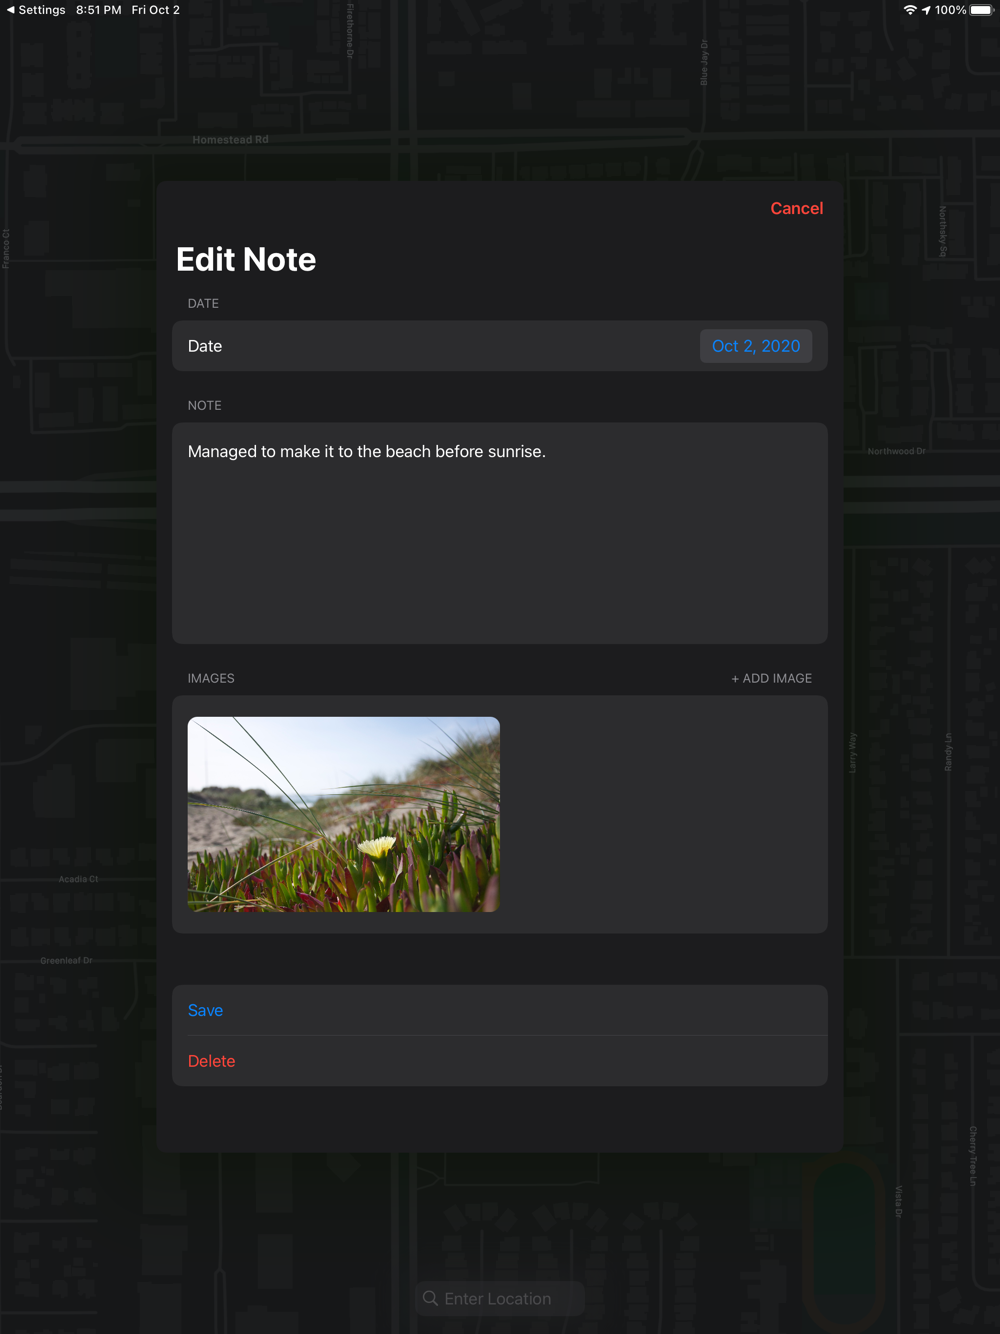Click the Fri Oct 2 status bar date
Screen dimensions: 1000x1334
(x=156, y=10)
